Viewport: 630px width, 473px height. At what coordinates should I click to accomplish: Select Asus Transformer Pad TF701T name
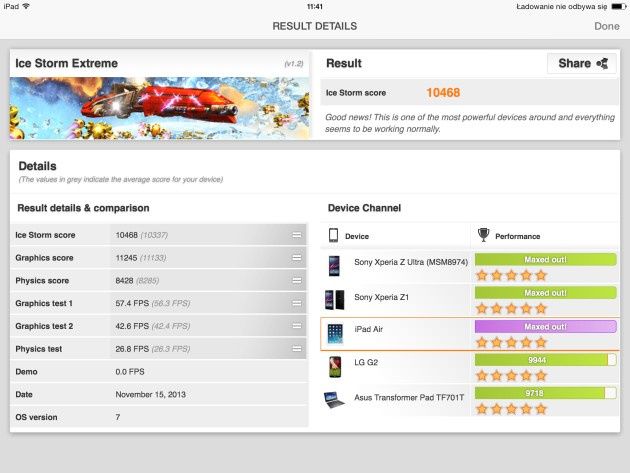409,397
